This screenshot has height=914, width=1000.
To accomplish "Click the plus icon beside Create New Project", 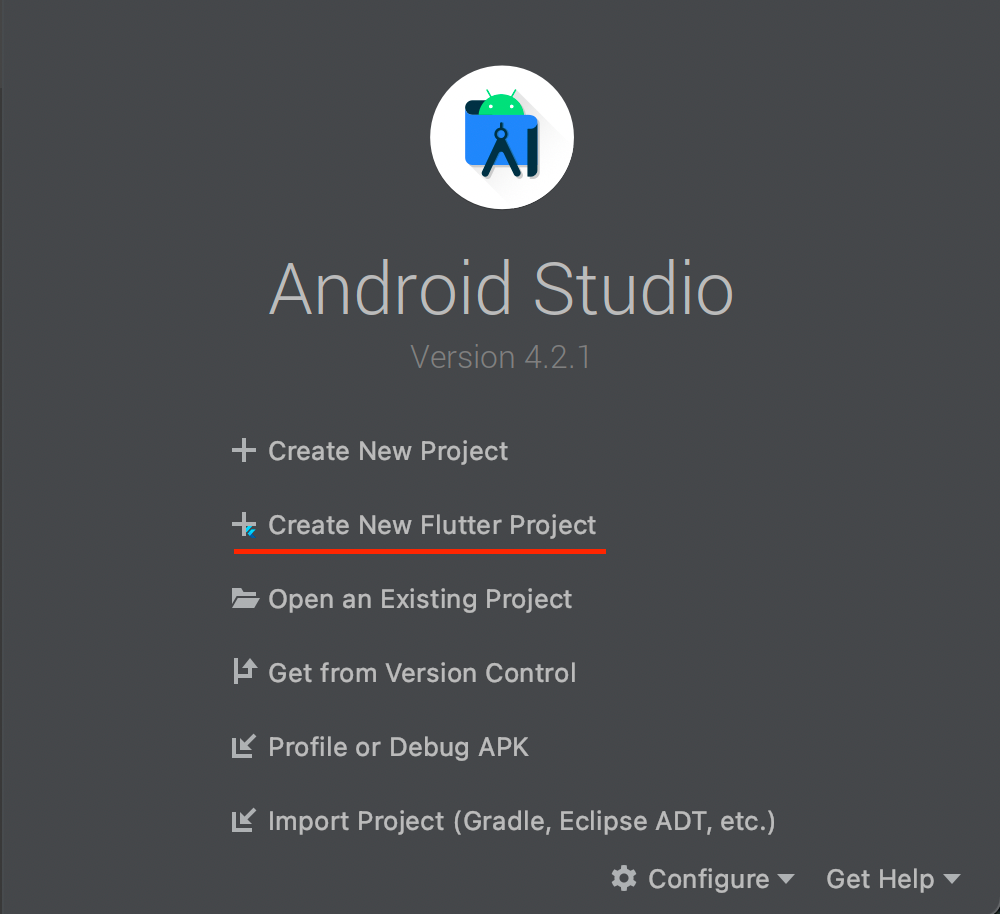I will [x=244, y=450].
